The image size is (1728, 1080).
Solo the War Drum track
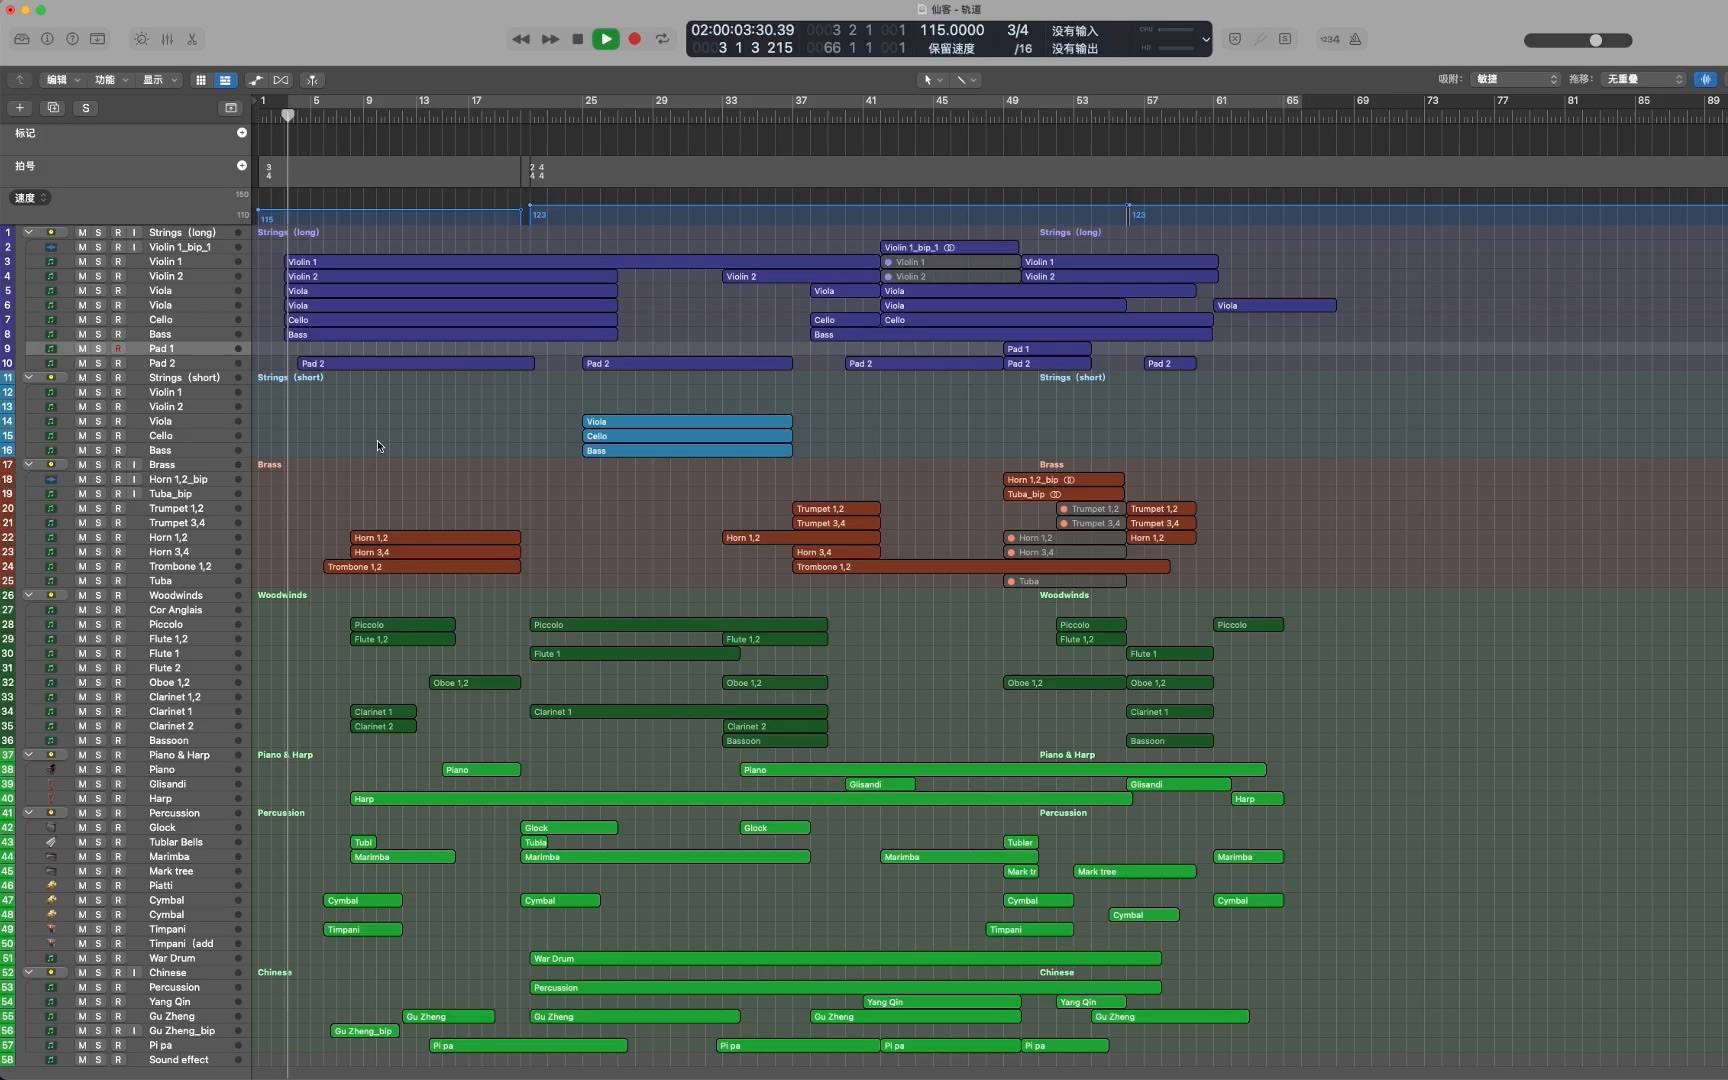[98, 958]
